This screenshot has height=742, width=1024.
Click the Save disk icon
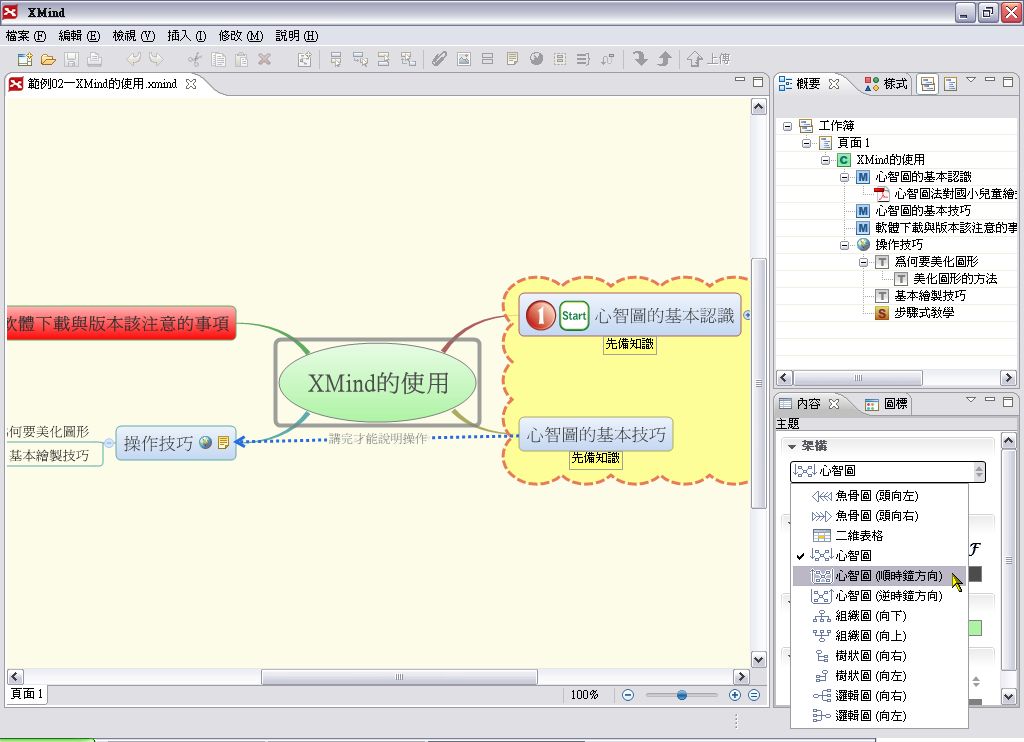[71, 59]
